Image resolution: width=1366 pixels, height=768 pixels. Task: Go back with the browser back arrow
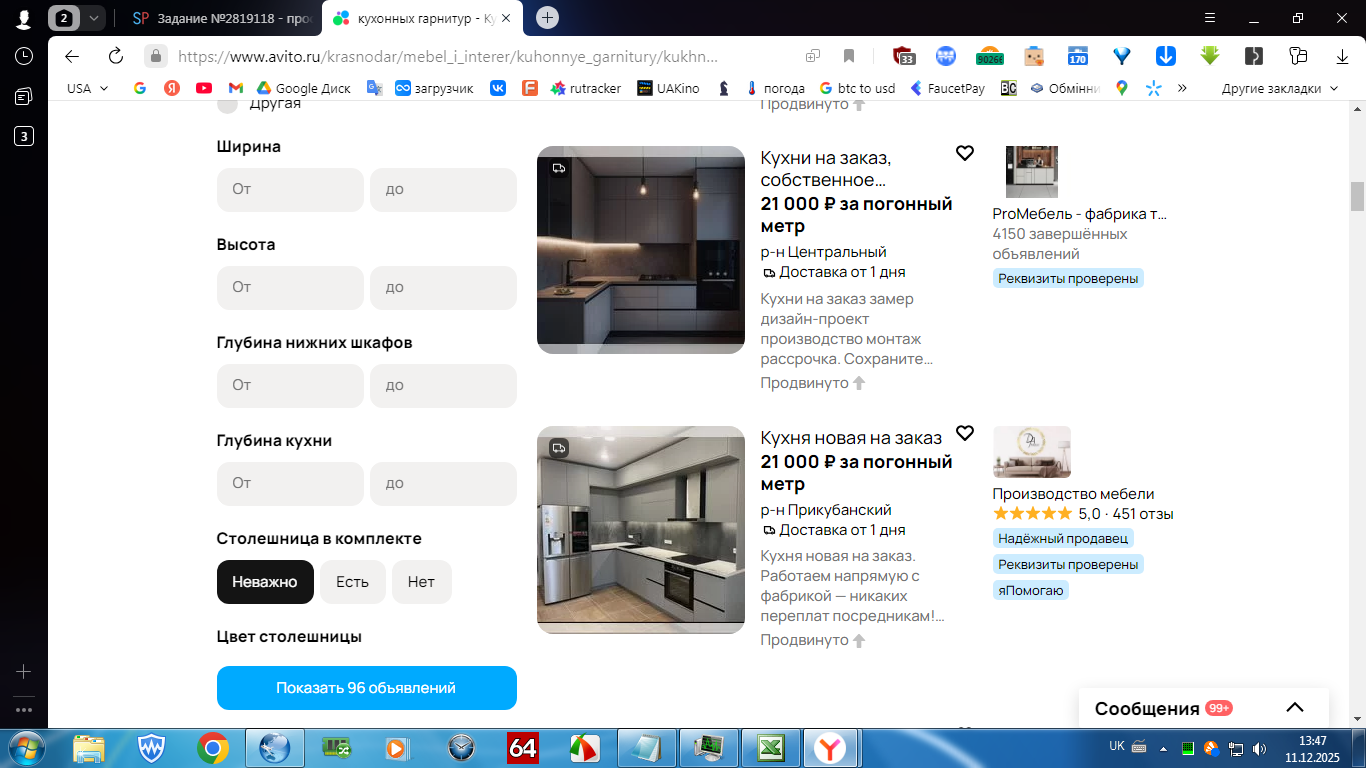(71, 56)
